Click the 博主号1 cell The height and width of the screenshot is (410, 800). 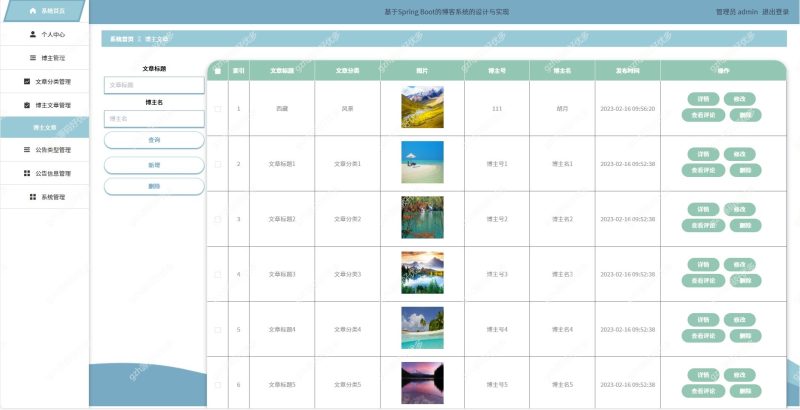(x=497, y=164)
